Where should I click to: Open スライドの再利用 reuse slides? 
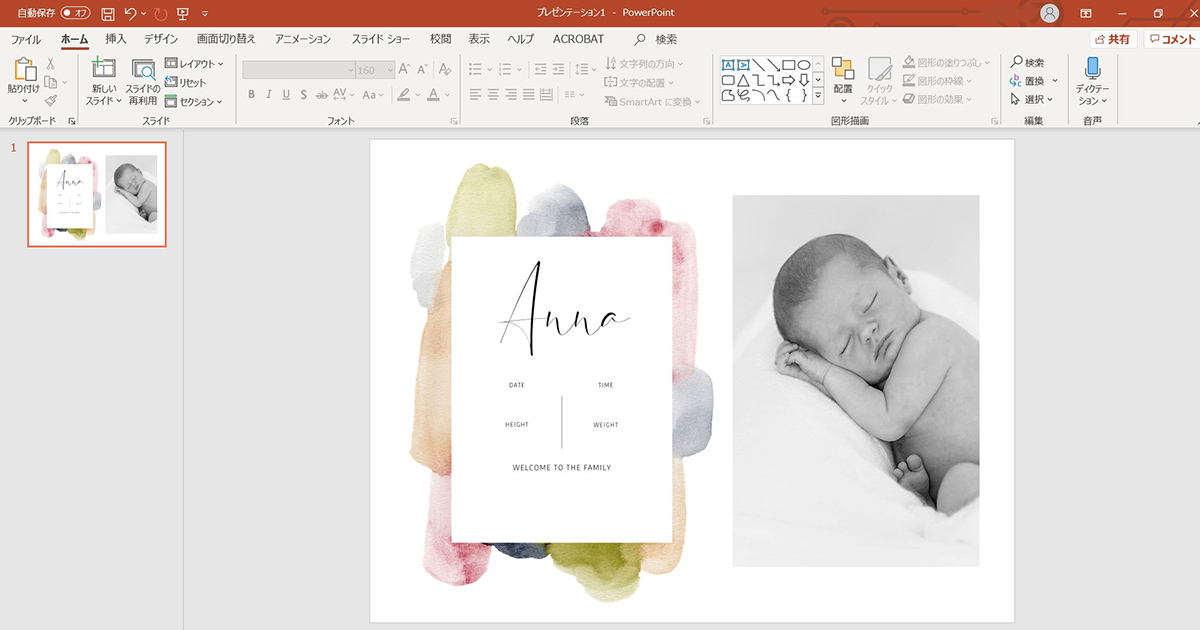pos(143,72)
